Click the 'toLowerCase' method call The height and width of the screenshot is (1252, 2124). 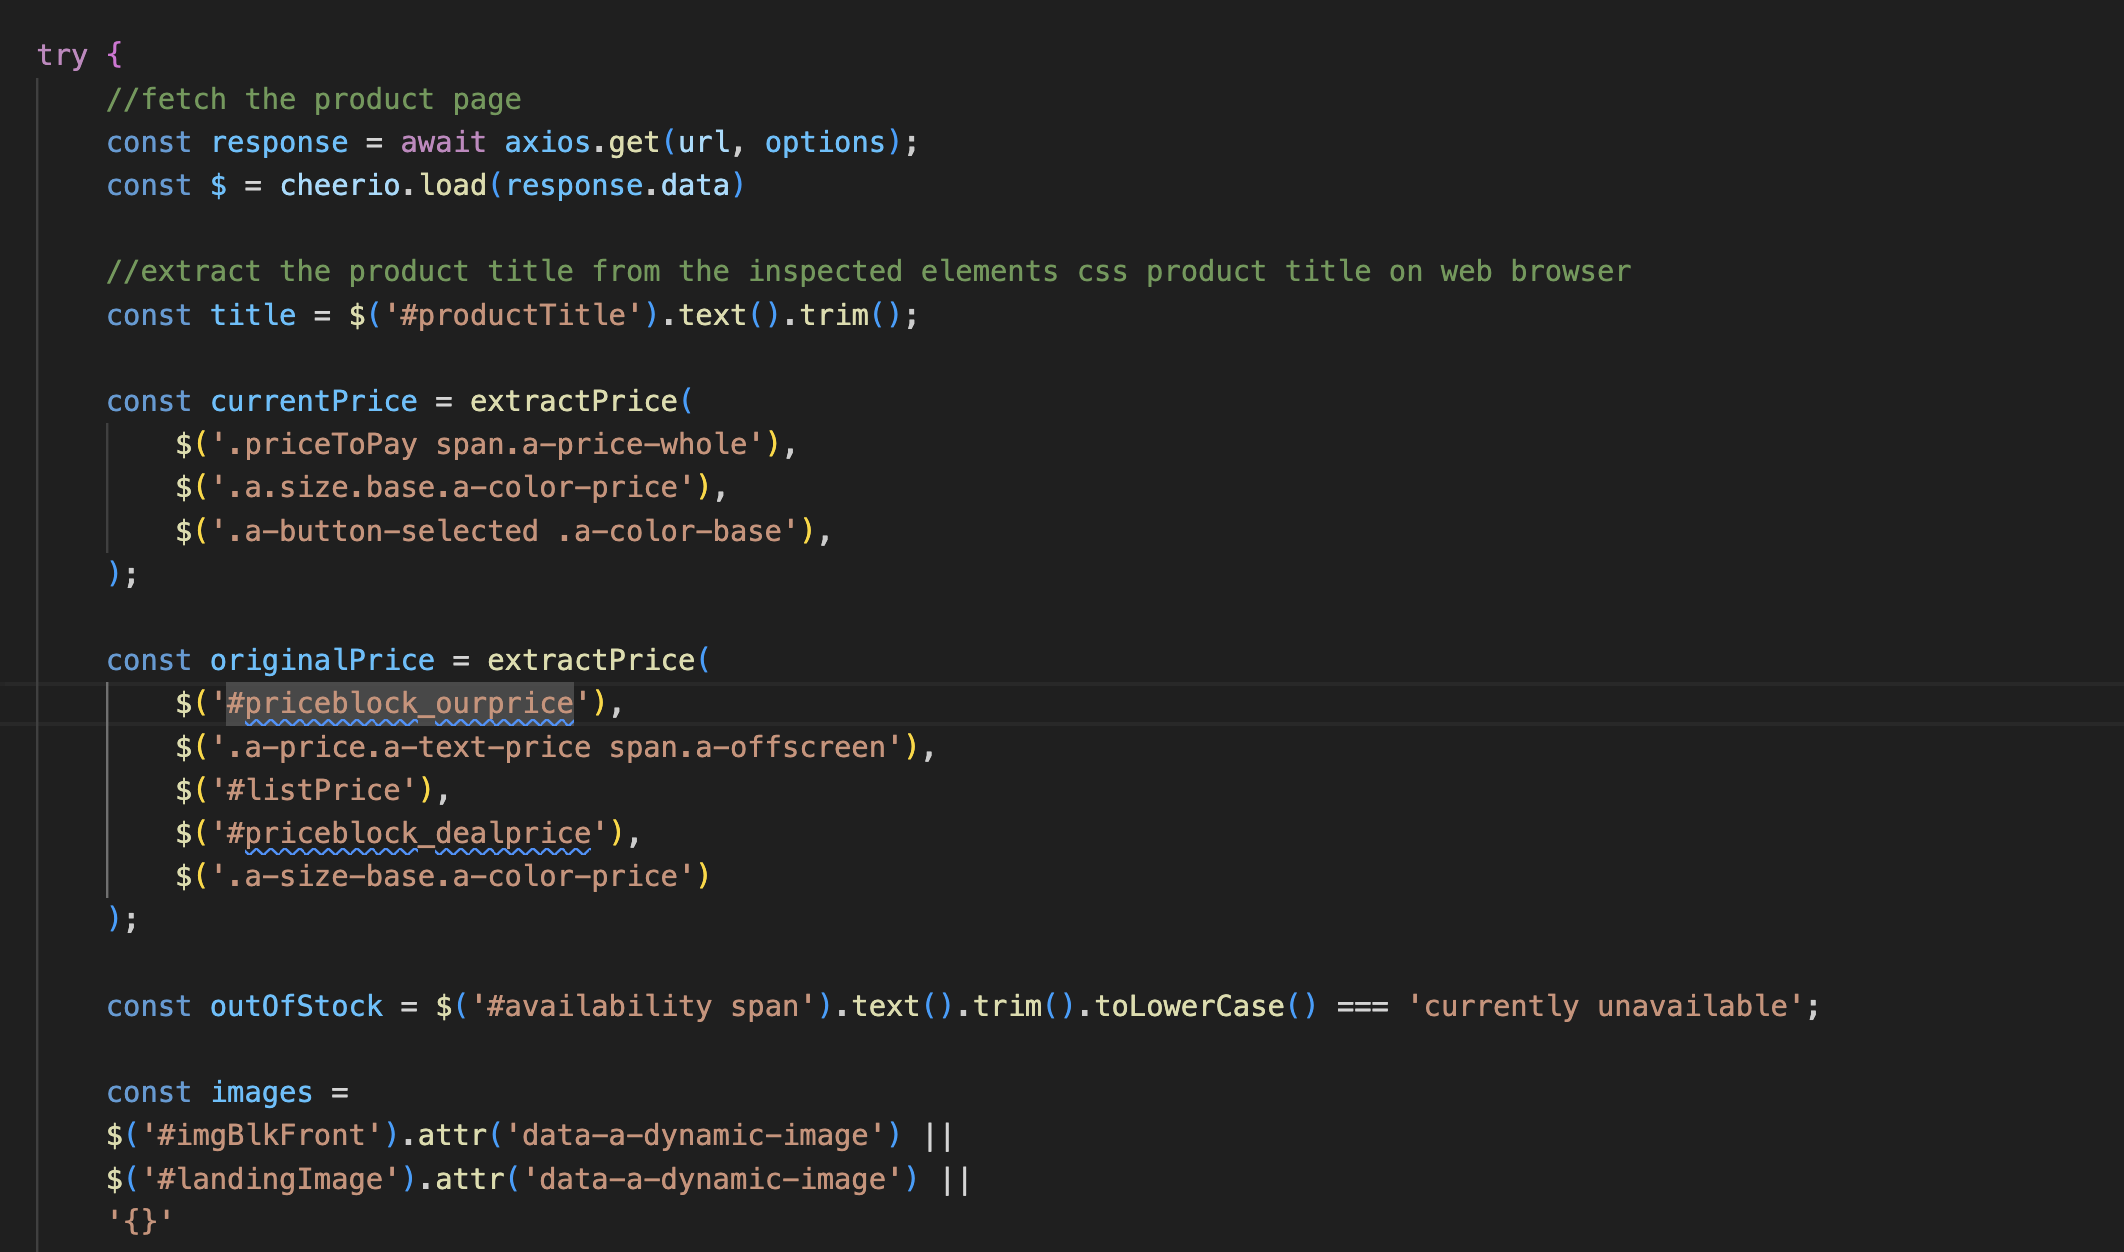pos(1190,1006)
